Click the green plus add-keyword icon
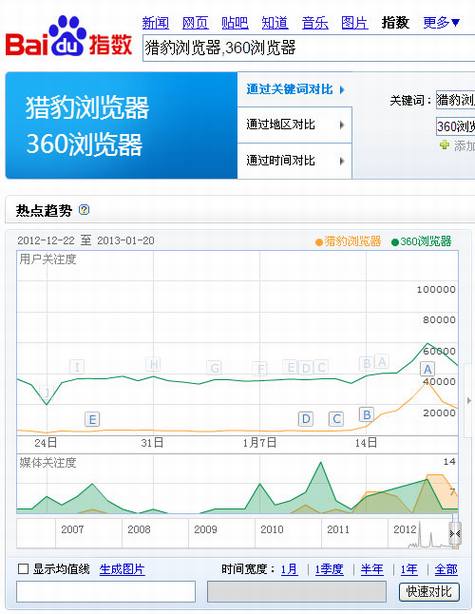The image size is (475, 614). point(444,146)
